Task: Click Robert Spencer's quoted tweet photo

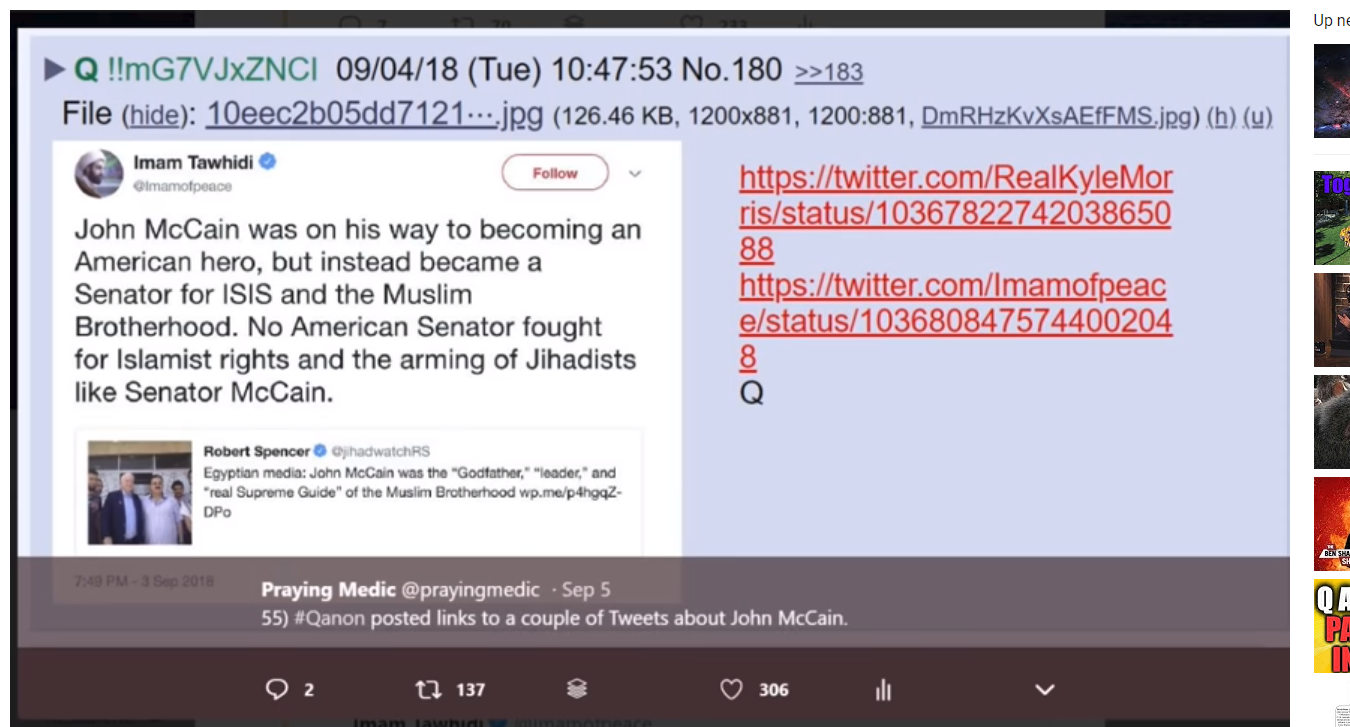Action: pyautogui.click(x=140, y=492)
